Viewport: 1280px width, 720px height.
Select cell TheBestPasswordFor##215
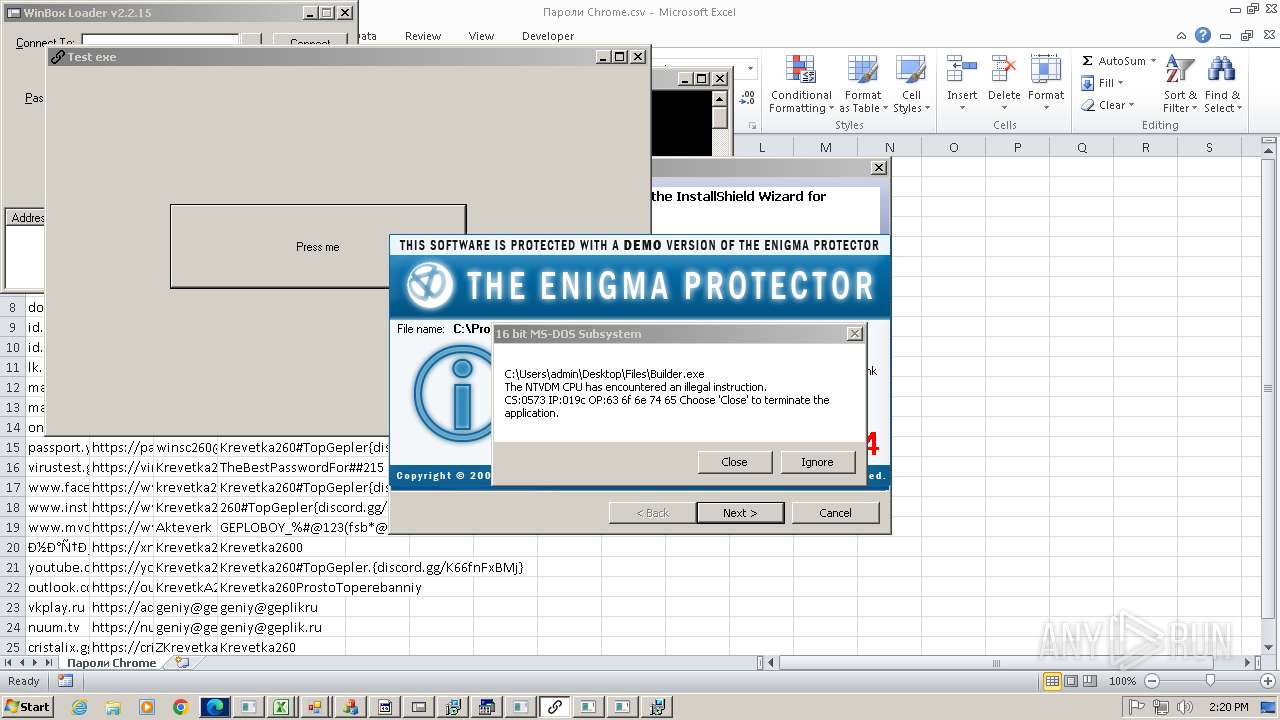point(302,467)
